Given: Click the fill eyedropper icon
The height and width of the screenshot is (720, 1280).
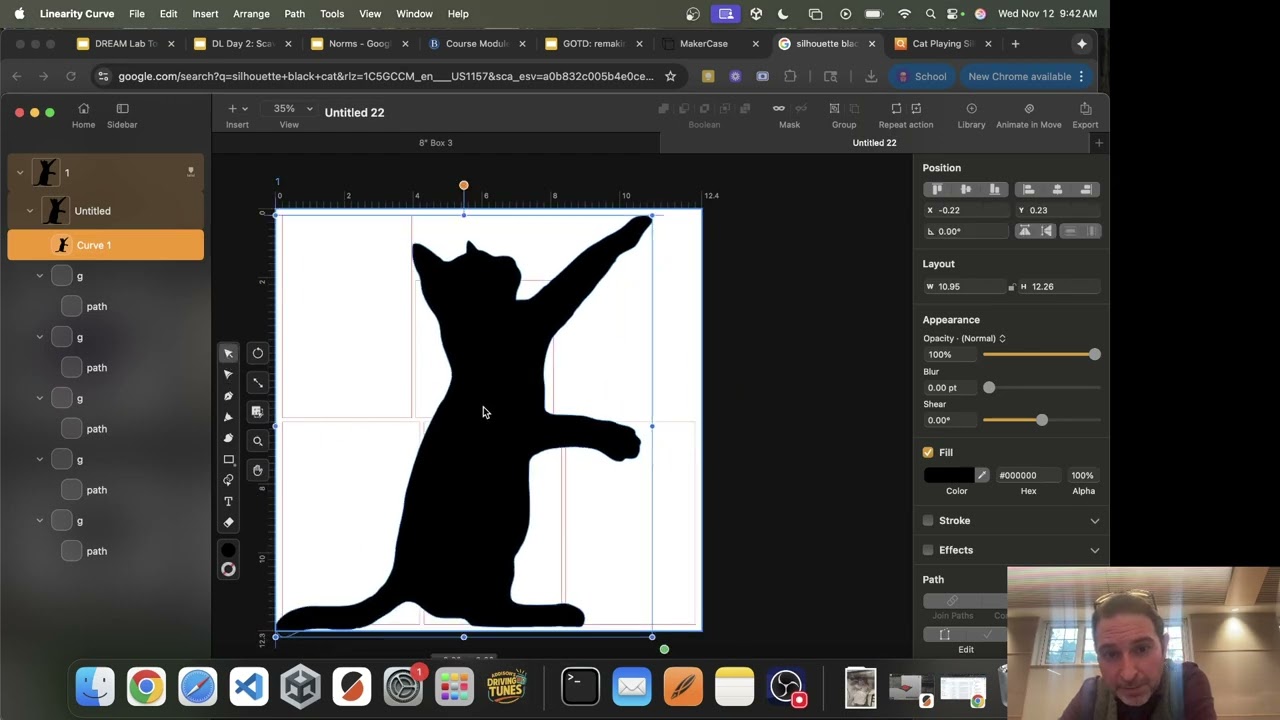Looking at the screenshot, I should (x=982, y=475).
